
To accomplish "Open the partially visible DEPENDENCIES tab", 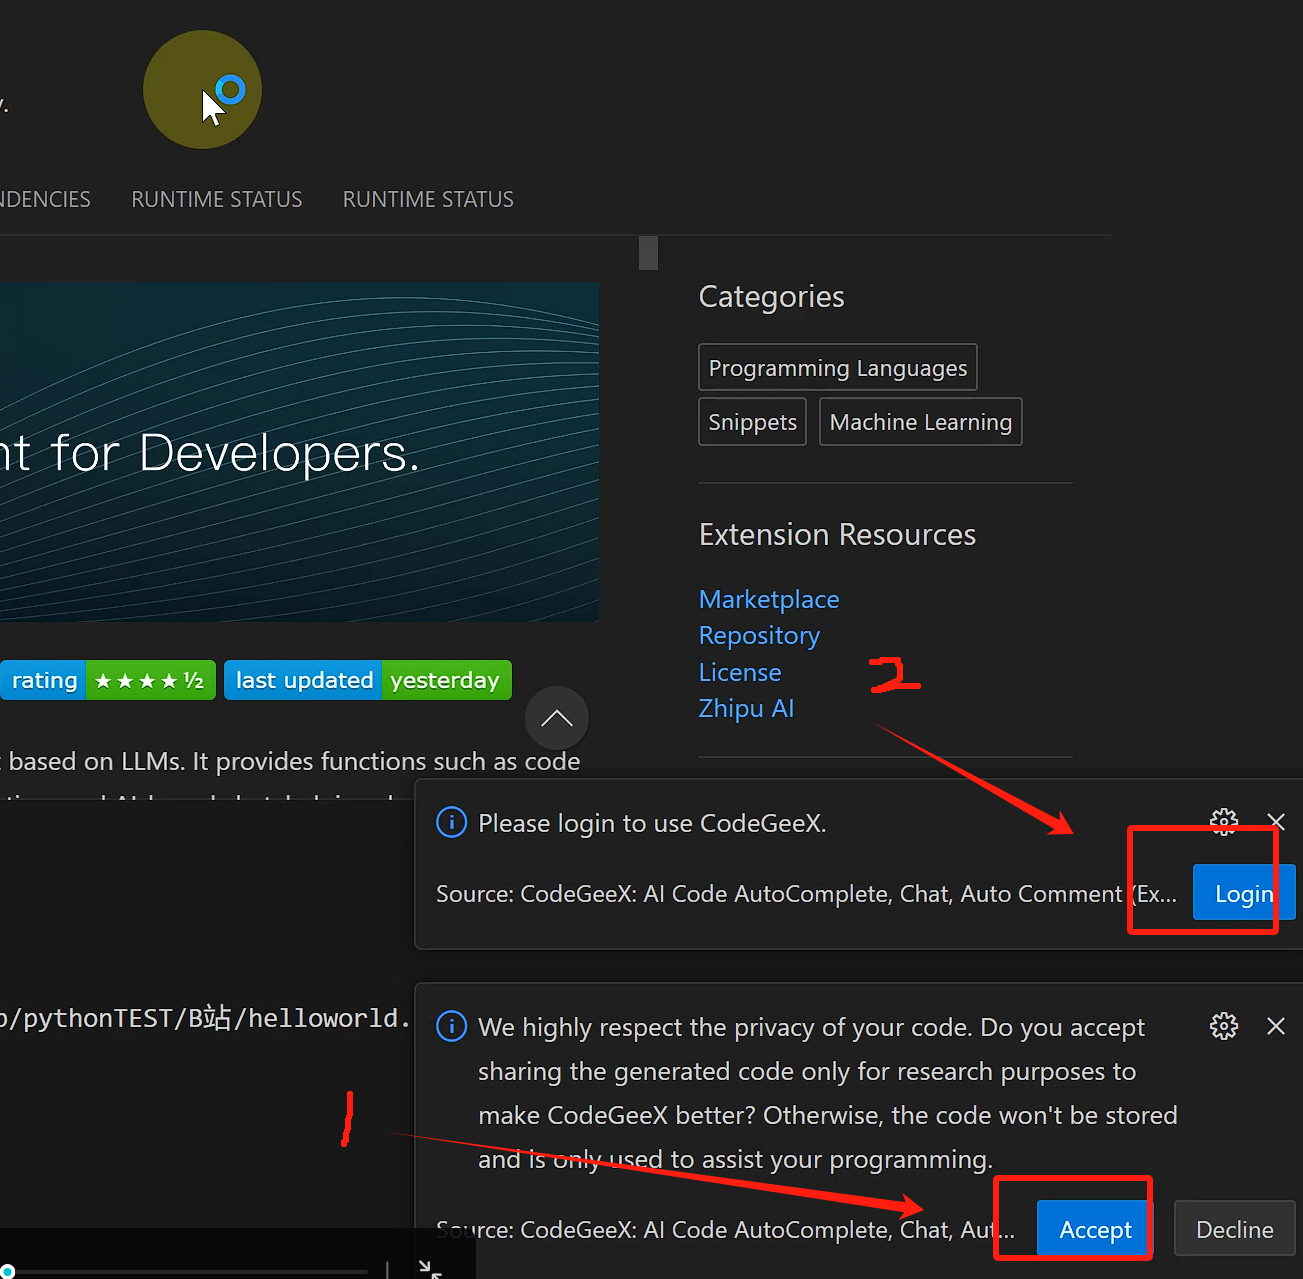I will tap(45, 199).
